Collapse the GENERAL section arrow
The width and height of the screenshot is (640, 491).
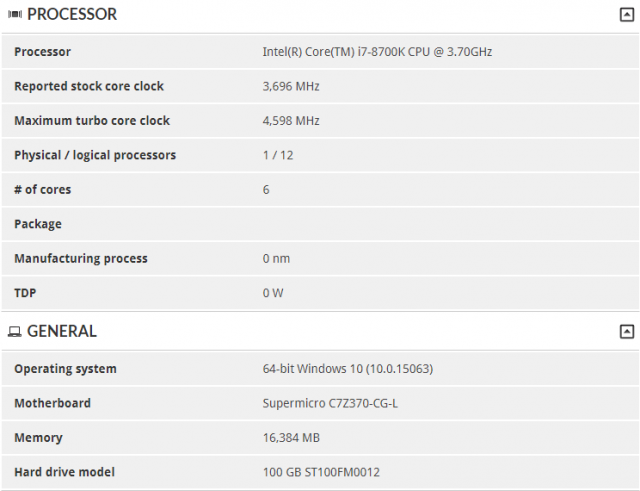click(626, 331)
